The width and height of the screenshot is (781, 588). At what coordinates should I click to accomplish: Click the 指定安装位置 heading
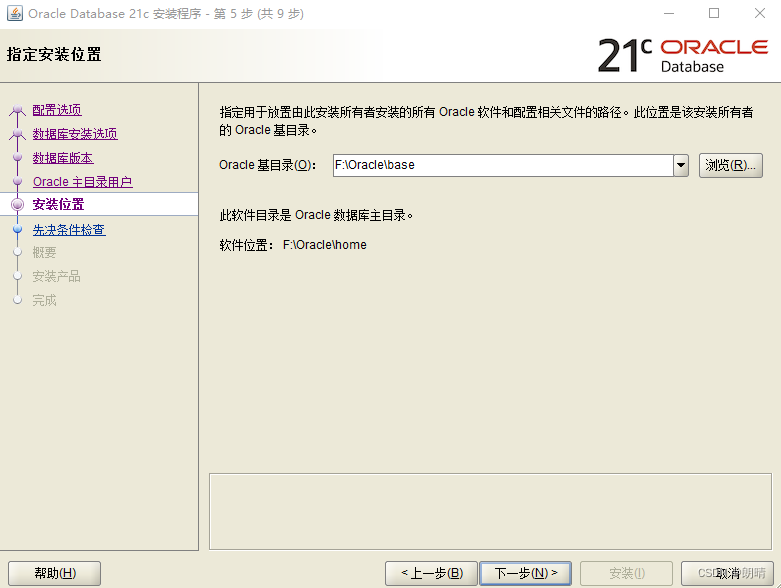click(54, 54)
